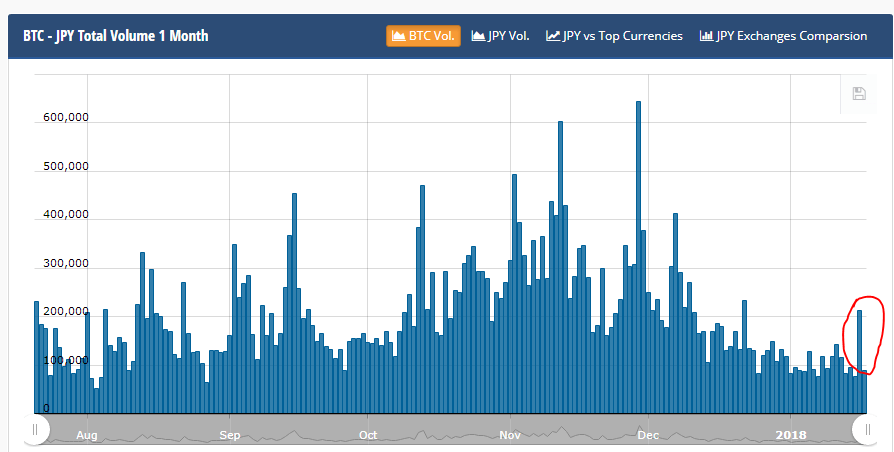Viewport: 894px width, 452px height.
Task: Click the bar chart icon beside JPY Exchanges
Action: click(x=706, y=36)
